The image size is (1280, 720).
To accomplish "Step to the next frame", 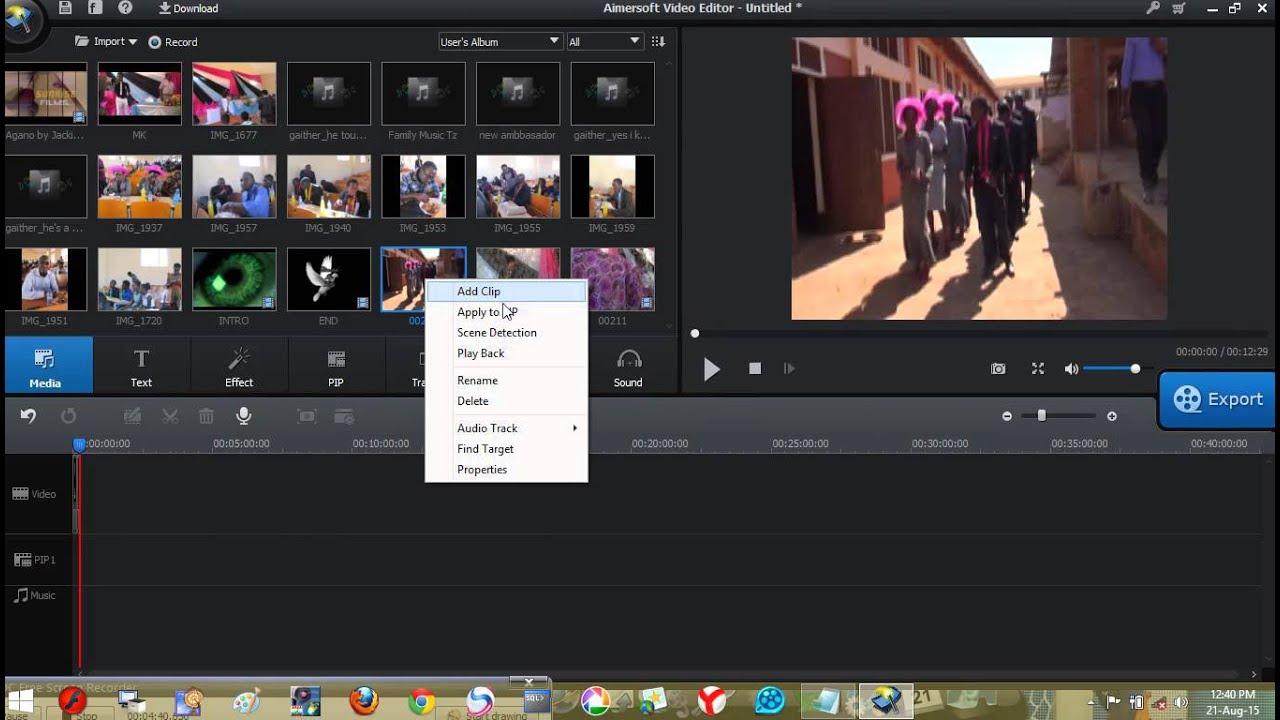I will point(789,369).
